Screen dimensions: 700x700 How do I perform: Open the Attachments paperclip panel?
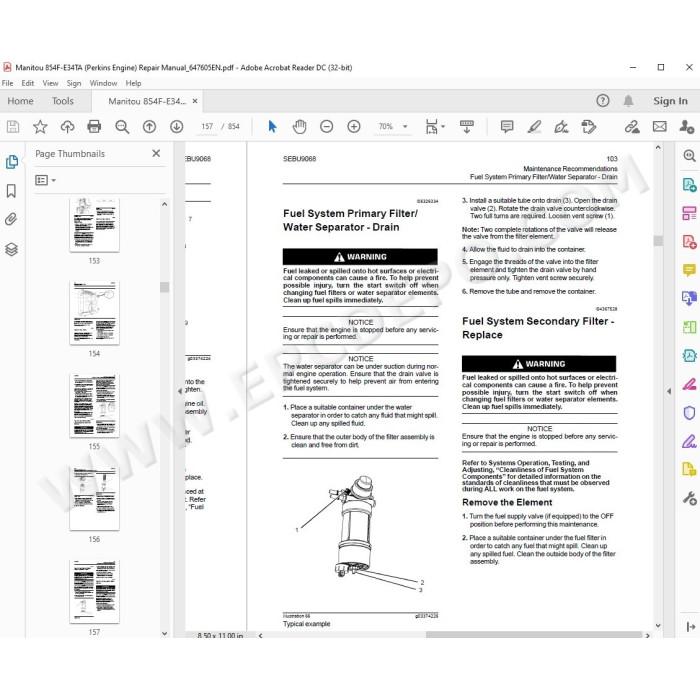[11, 219]
